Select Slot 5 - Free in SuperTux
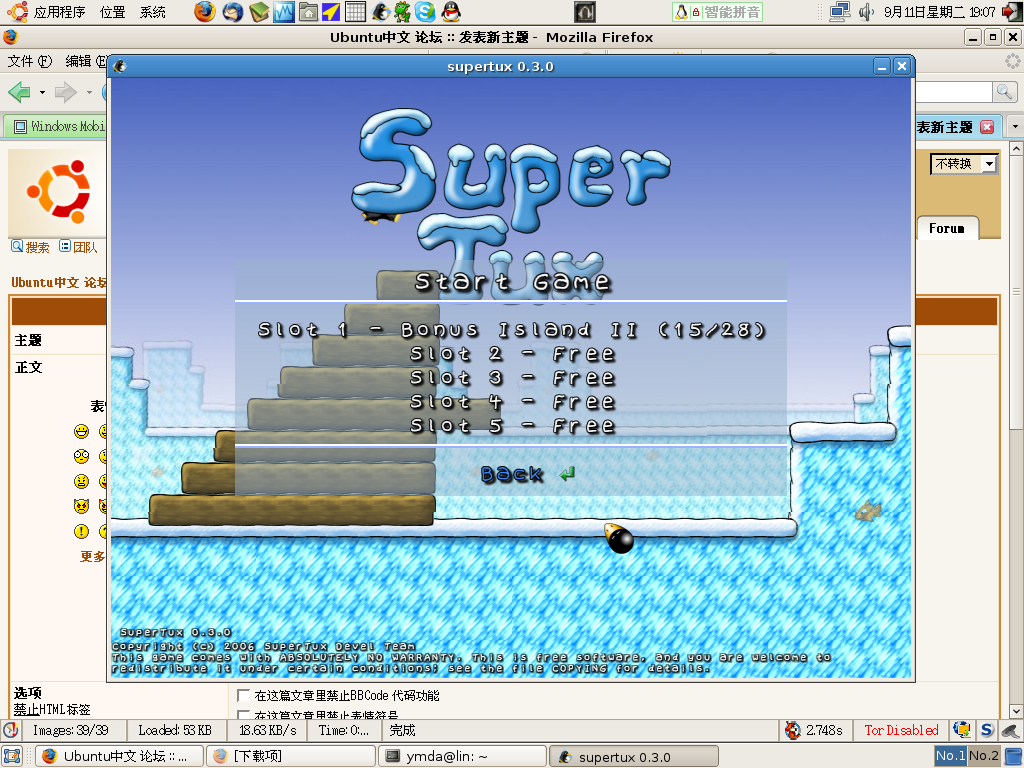1024x768 pixels. coord(511,426)
